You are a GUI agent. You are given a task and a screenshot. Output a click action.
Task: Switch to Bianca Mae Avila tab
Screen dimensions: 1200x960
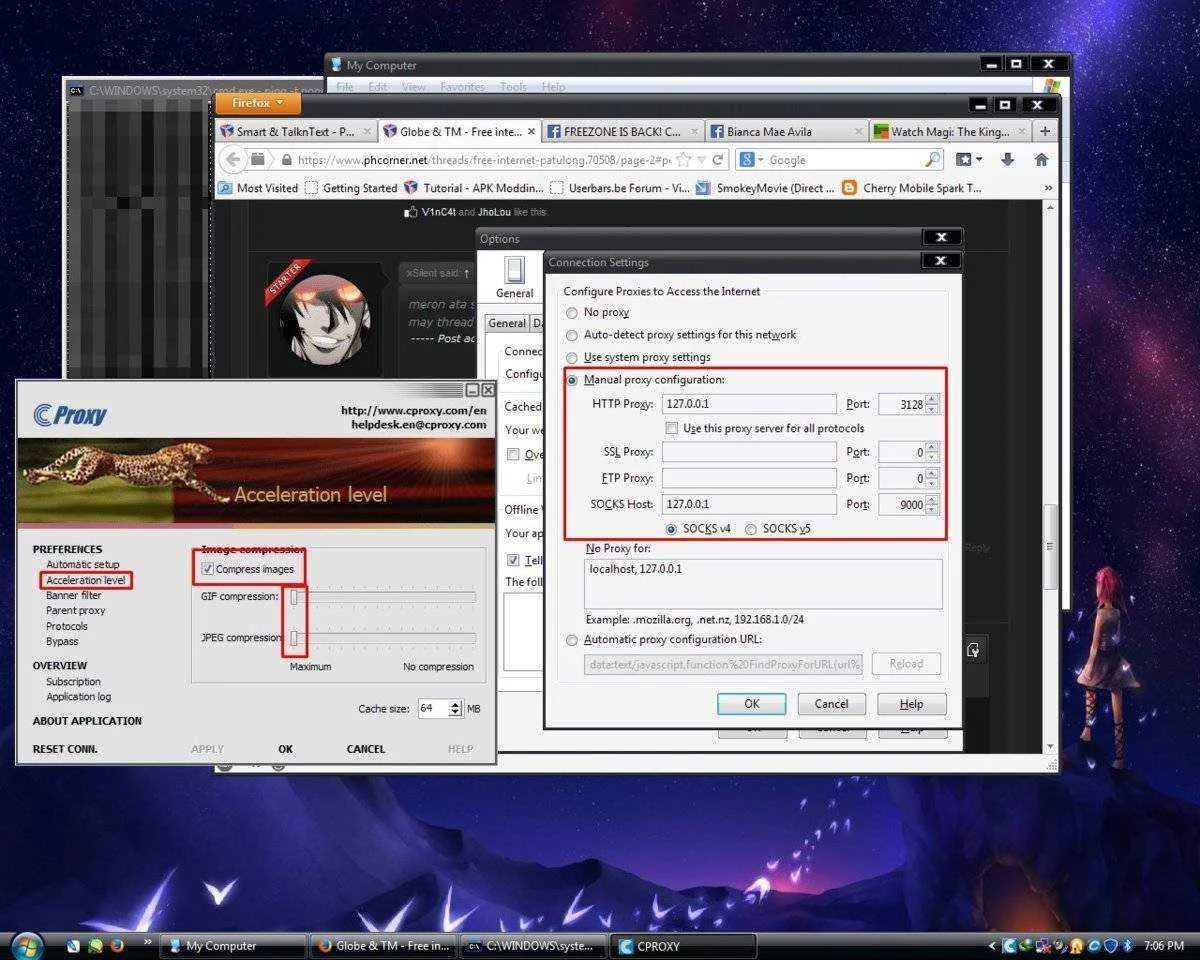(785, 131)
